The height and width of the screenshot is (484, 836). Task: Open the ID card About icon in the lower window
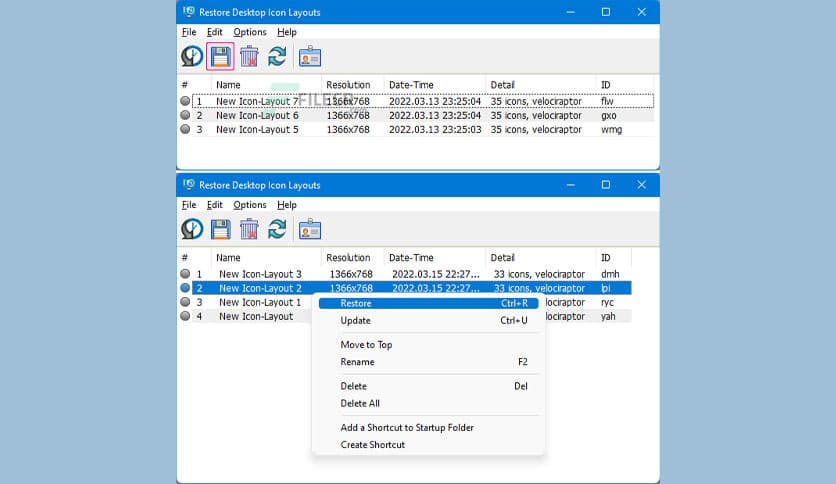pyautogui.click(x=310, y=229)
